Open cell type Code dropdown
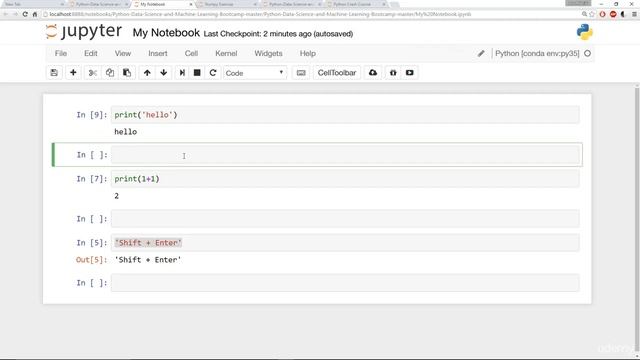640x360 pixels. point(255,73)
